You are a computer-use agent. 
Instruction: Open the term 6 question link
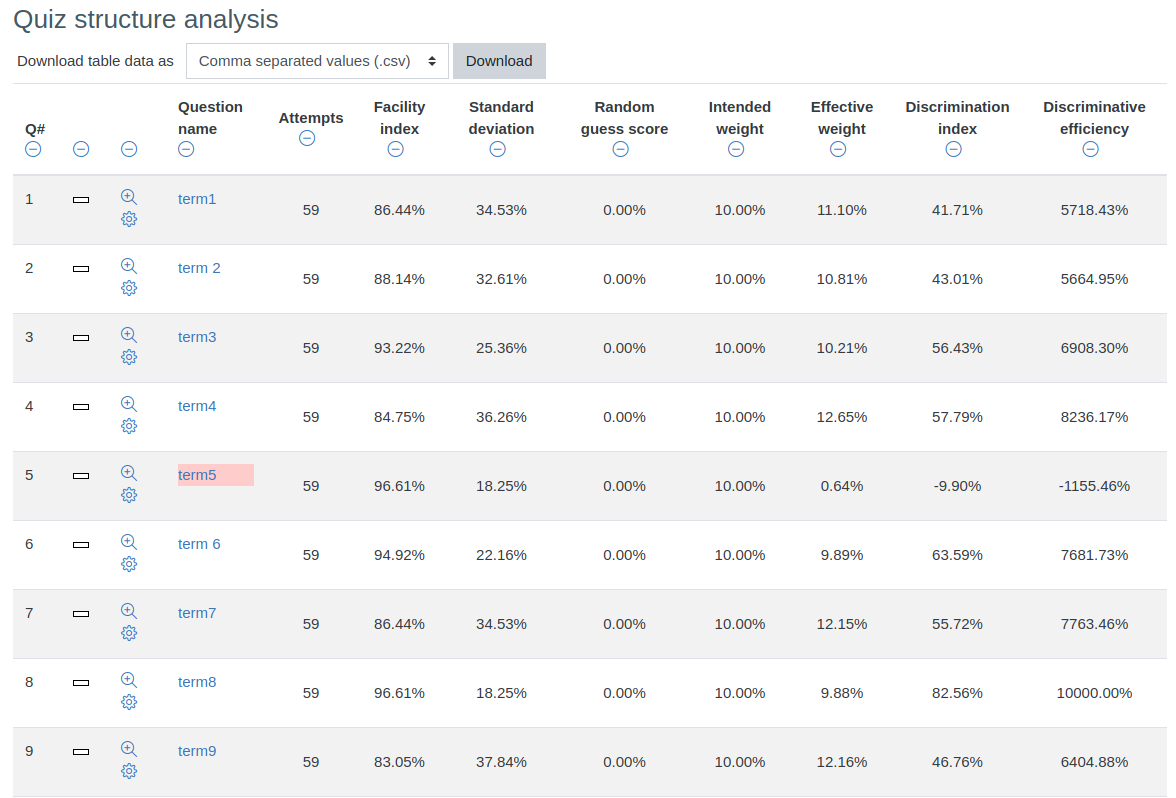tap(199, 544)
